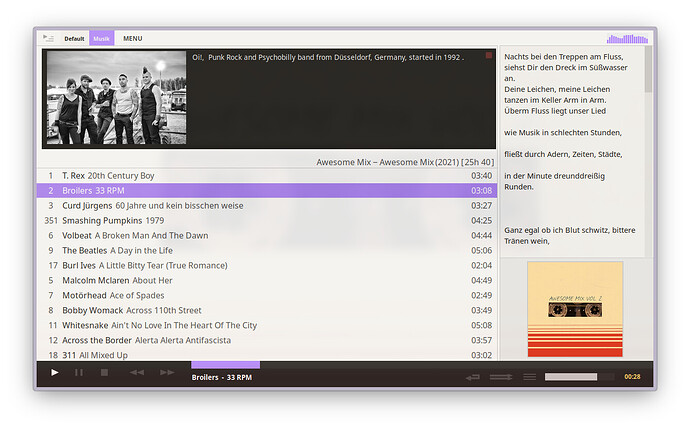Click track number 351 in the playlist
690x429 pixels.
[51, 220]
